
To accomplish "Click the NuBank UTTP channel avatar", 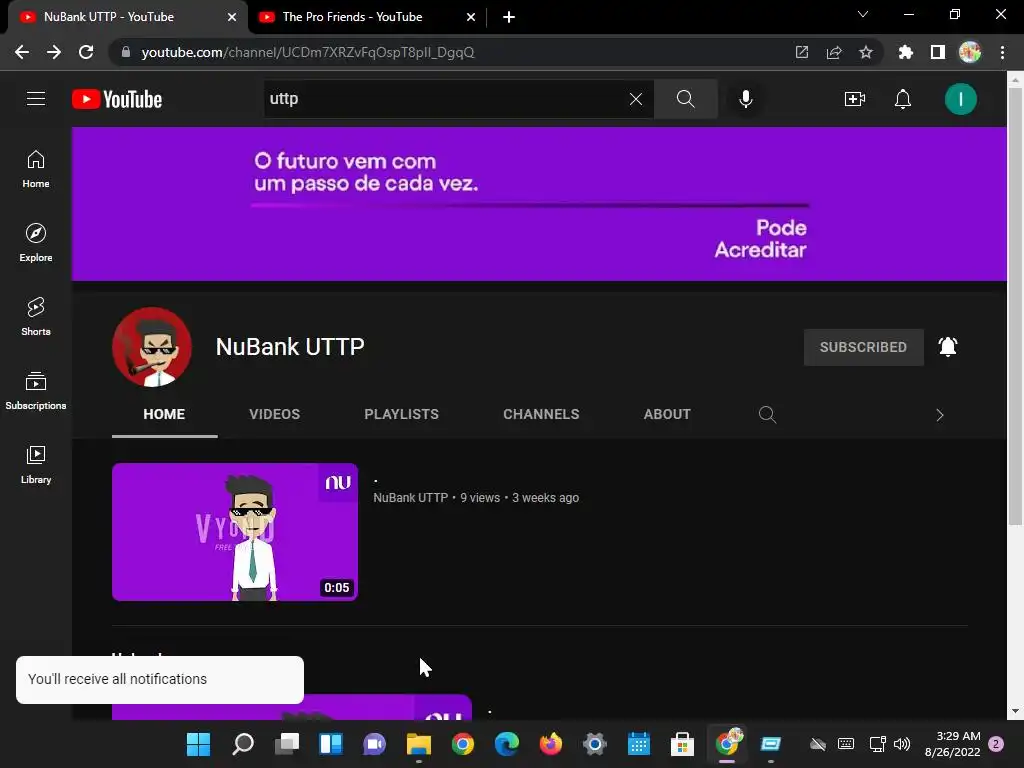I will pos(152,347).
